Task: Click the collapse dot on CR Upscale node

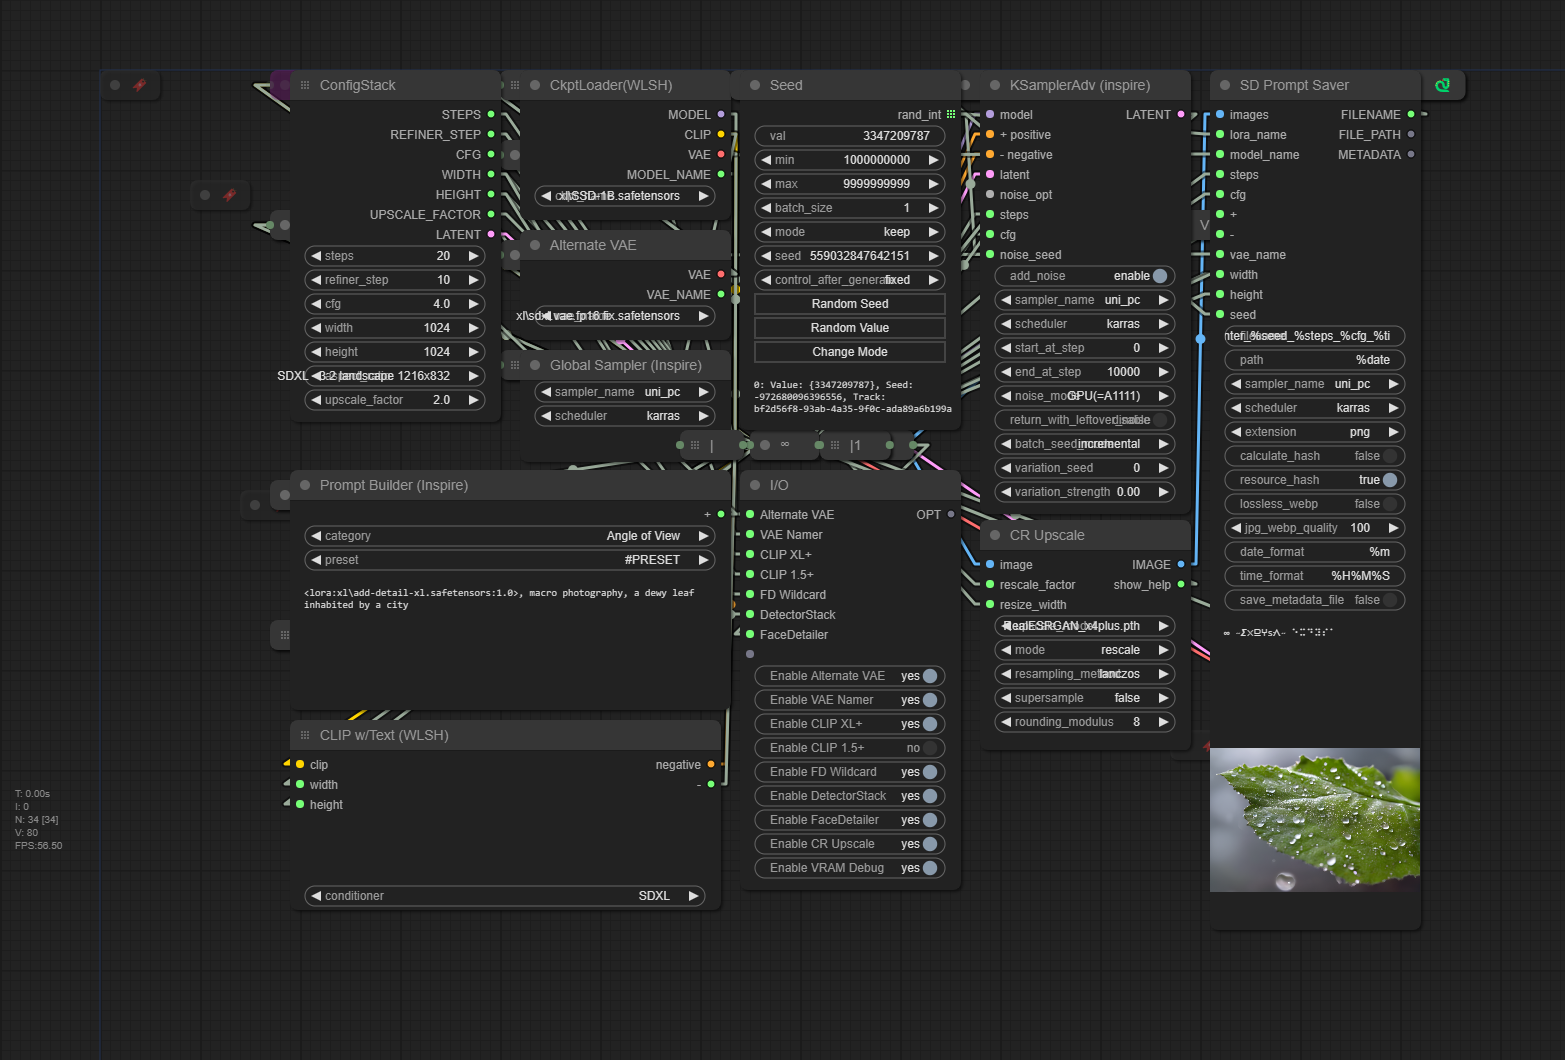Action: pos(995,535)
